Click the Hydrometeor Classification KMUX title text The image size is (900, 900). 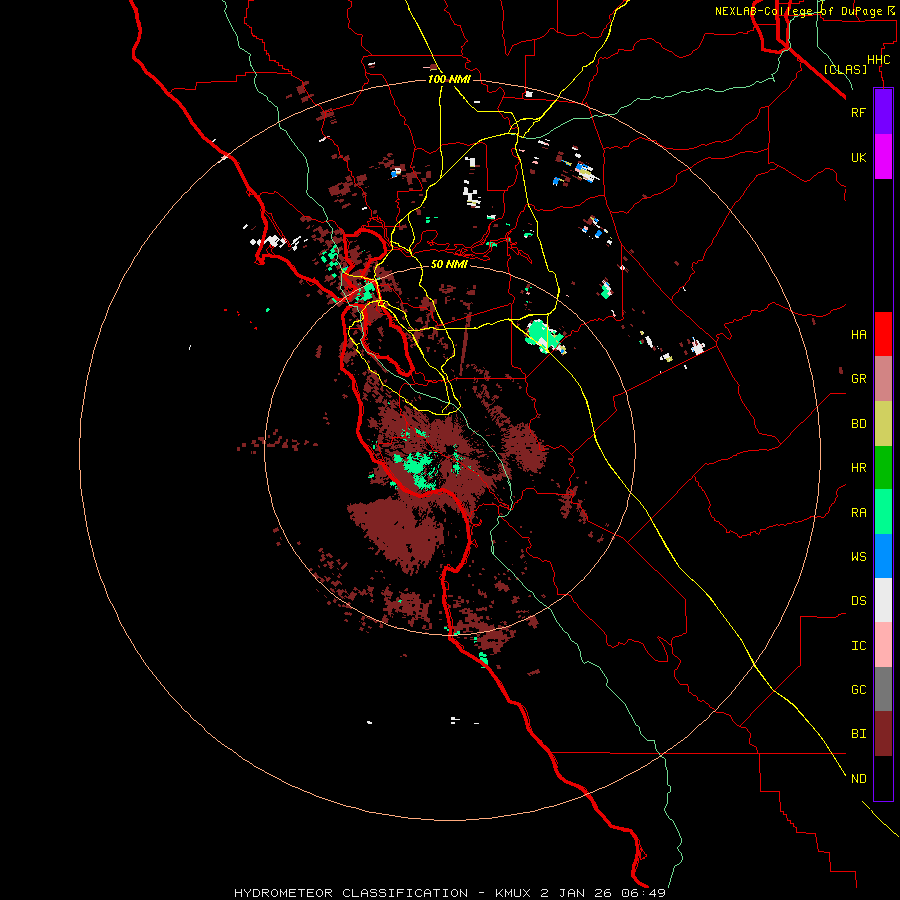[x=450, y=893]
